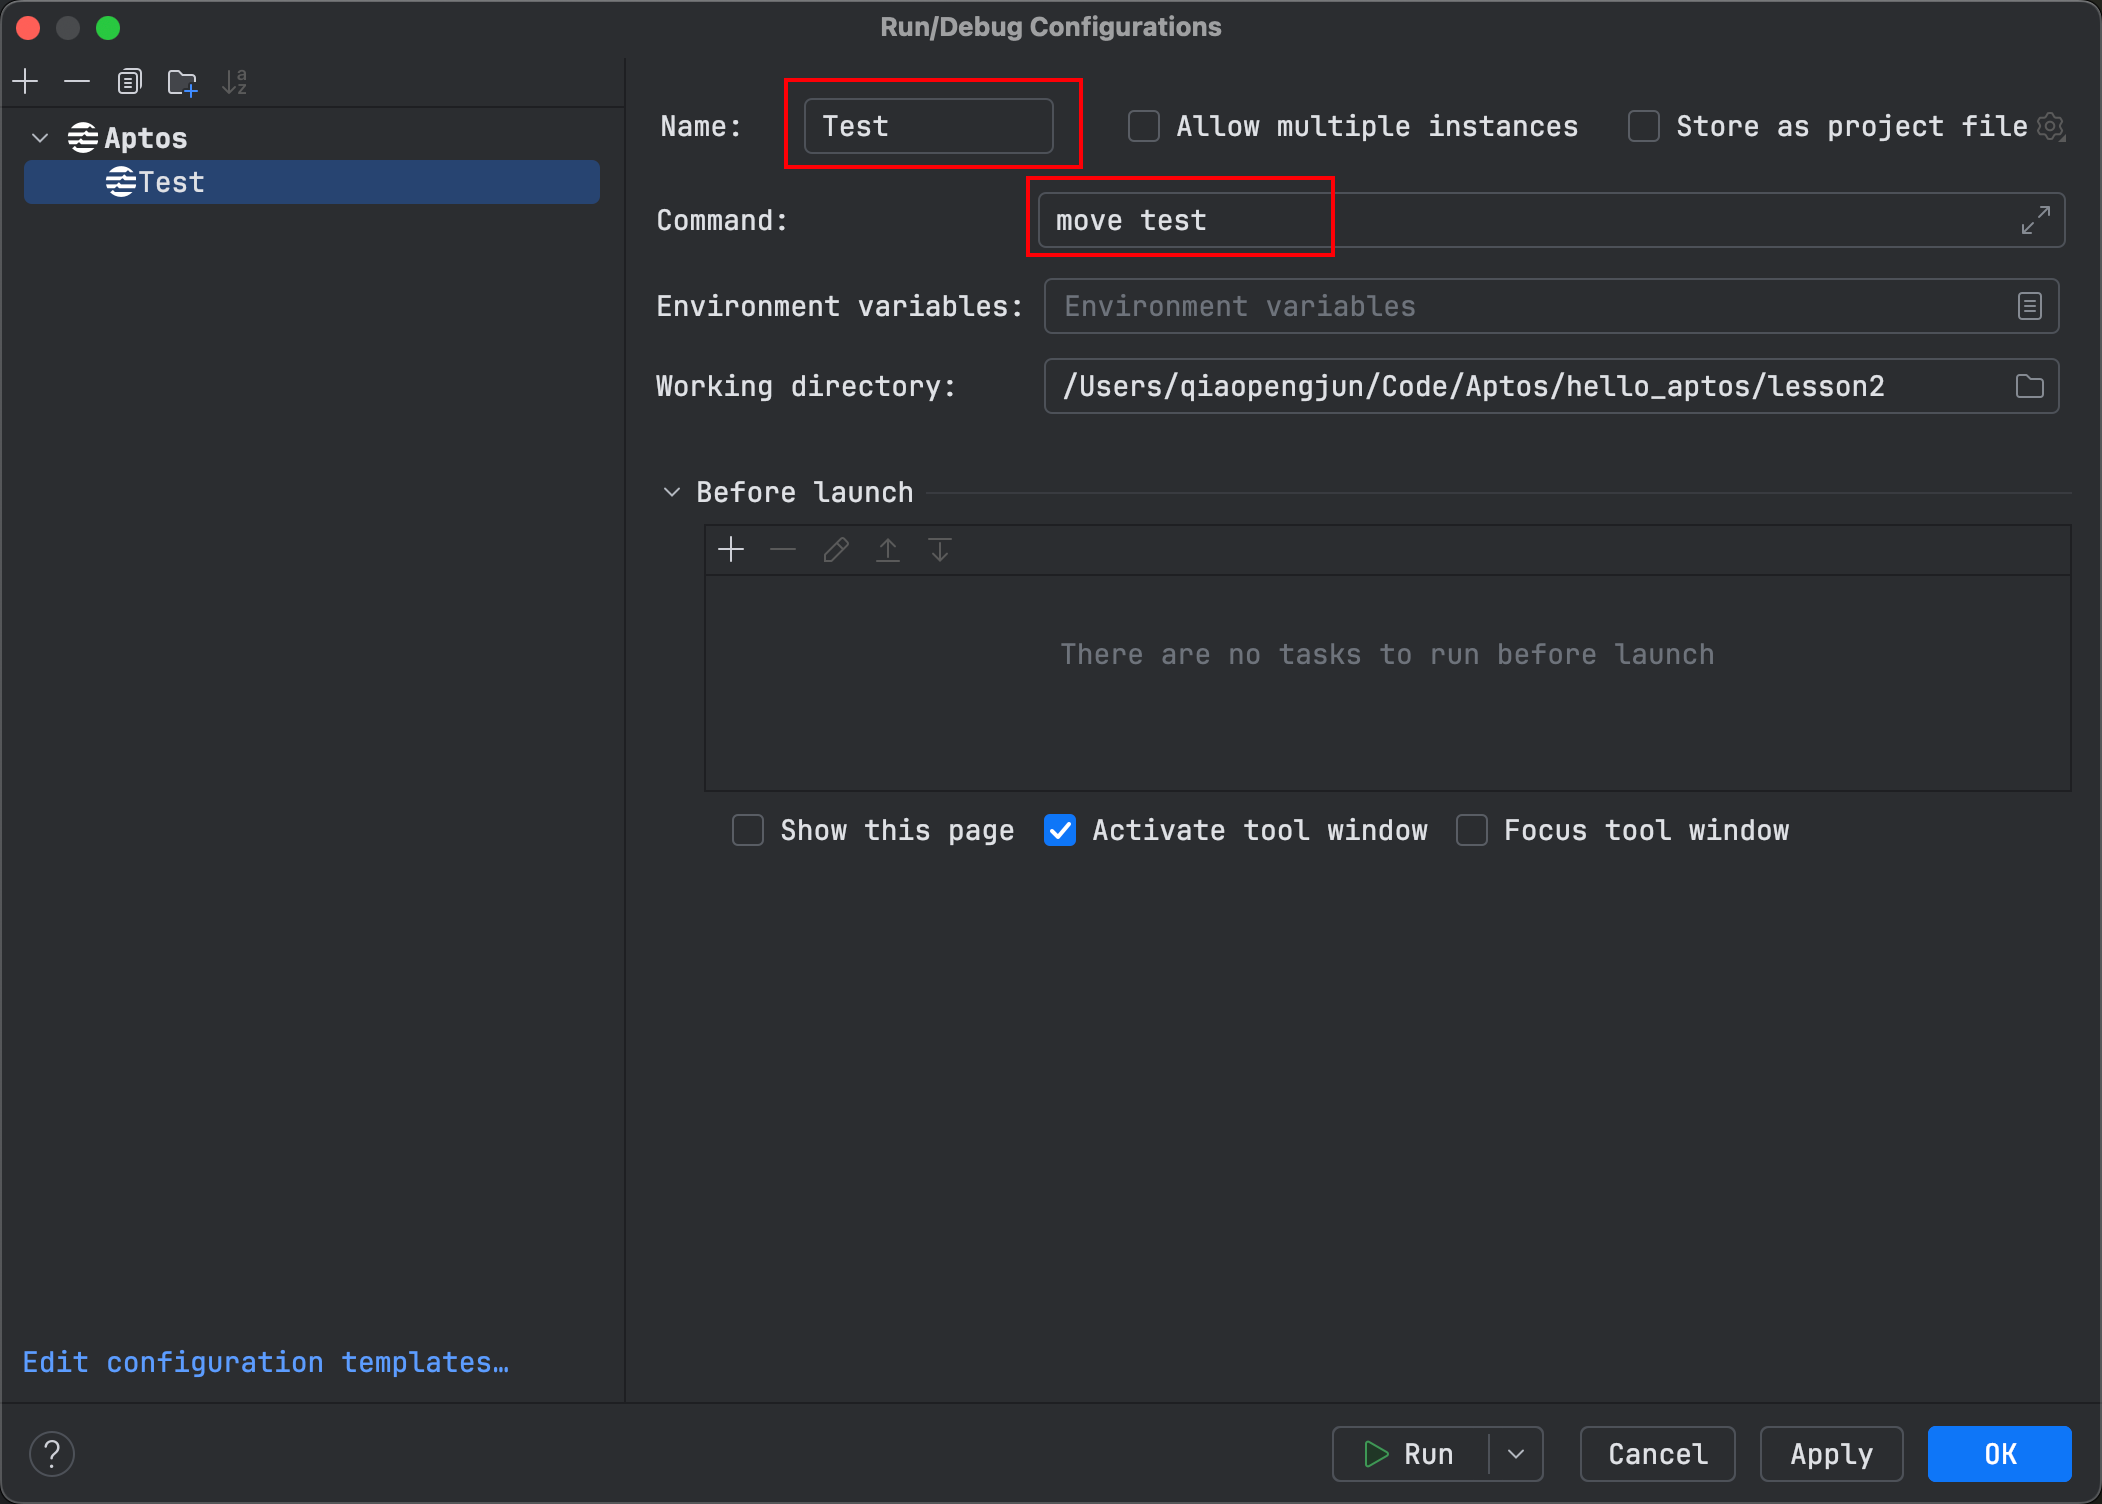
Task: Select the Test configuration in tree
Action: tap(312, 182)
